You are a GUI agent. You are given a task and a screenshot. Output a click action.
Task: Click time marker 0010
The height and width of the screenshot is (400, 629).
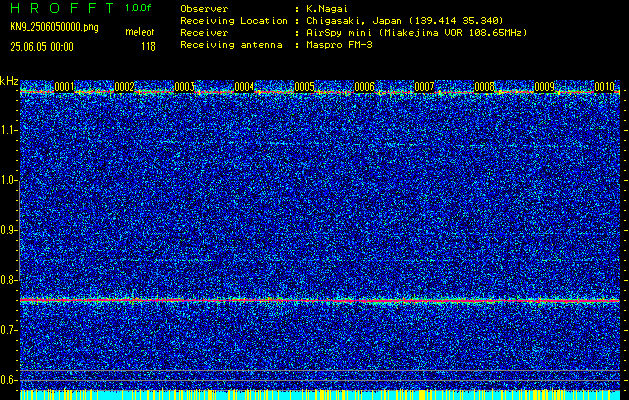pyautogui.click(x=605, y=87)
